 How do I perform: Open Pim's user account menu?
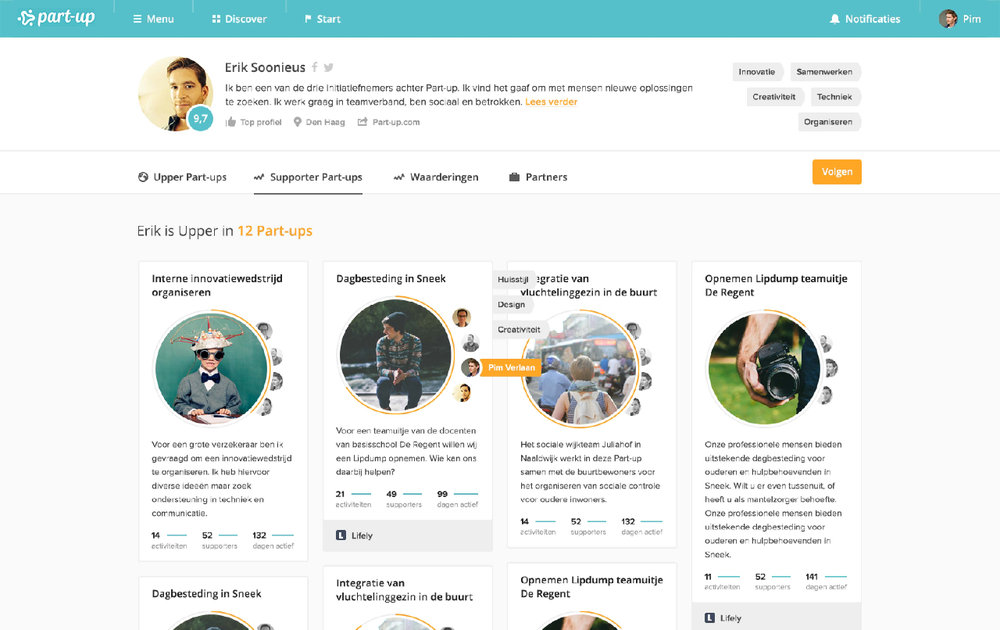[x=960, y=18]
